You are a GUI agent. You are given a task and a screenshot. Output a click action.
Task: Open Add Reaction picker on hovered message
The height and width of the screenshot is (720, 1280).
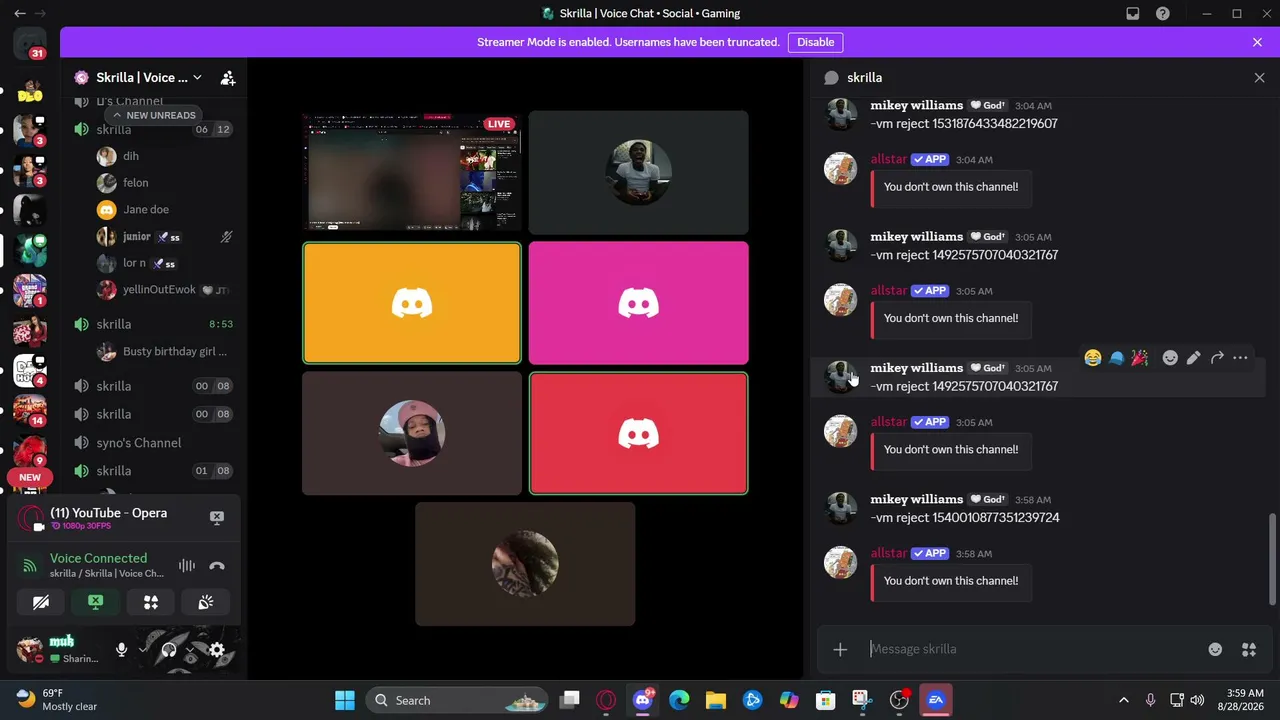point(1170,358)
